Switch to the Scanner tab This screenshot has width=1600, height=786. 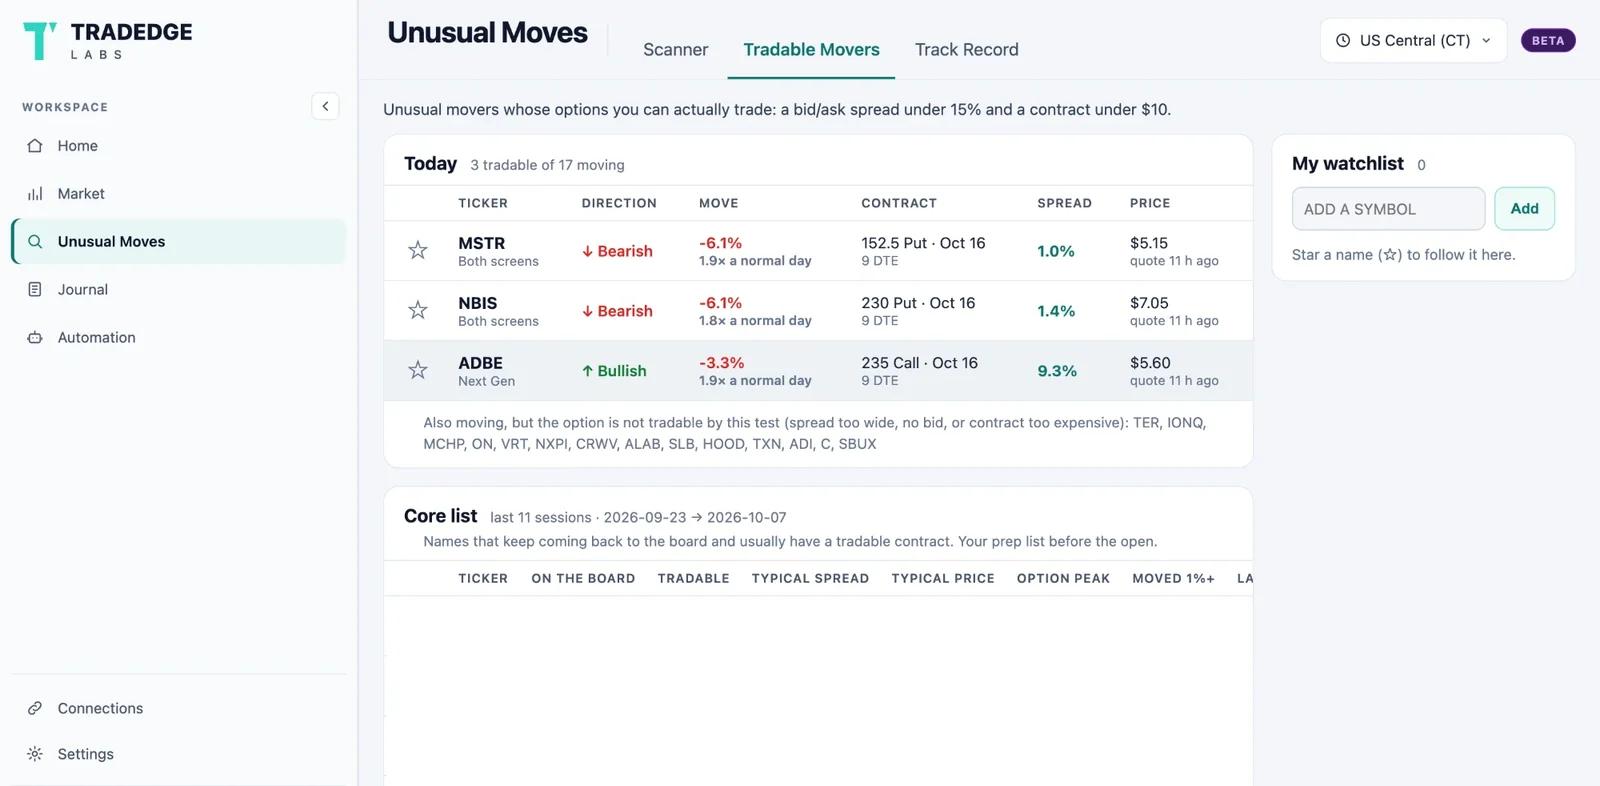pos(675,50)
